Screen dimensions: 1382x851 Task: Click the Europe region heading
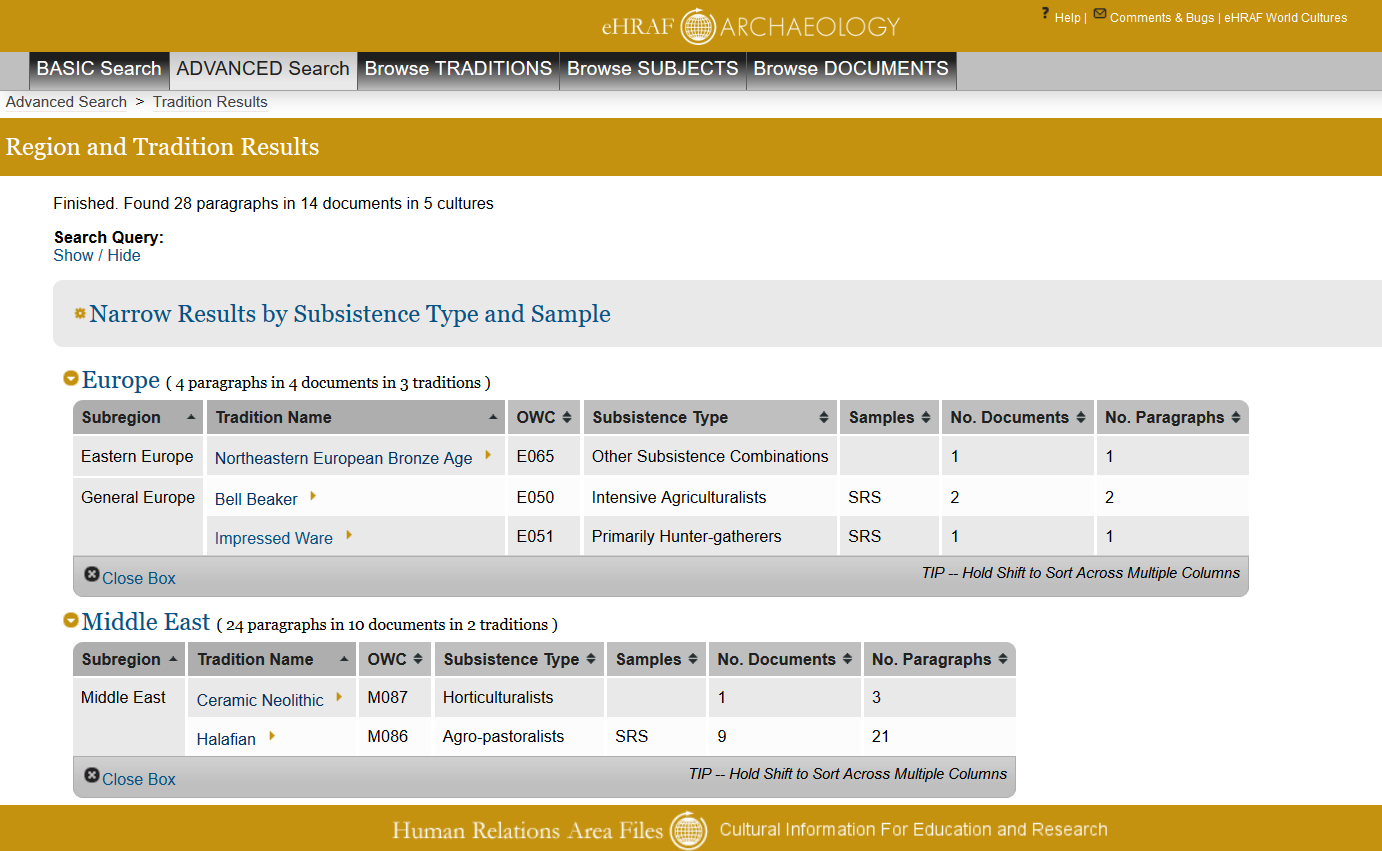(x=121, y=380)
